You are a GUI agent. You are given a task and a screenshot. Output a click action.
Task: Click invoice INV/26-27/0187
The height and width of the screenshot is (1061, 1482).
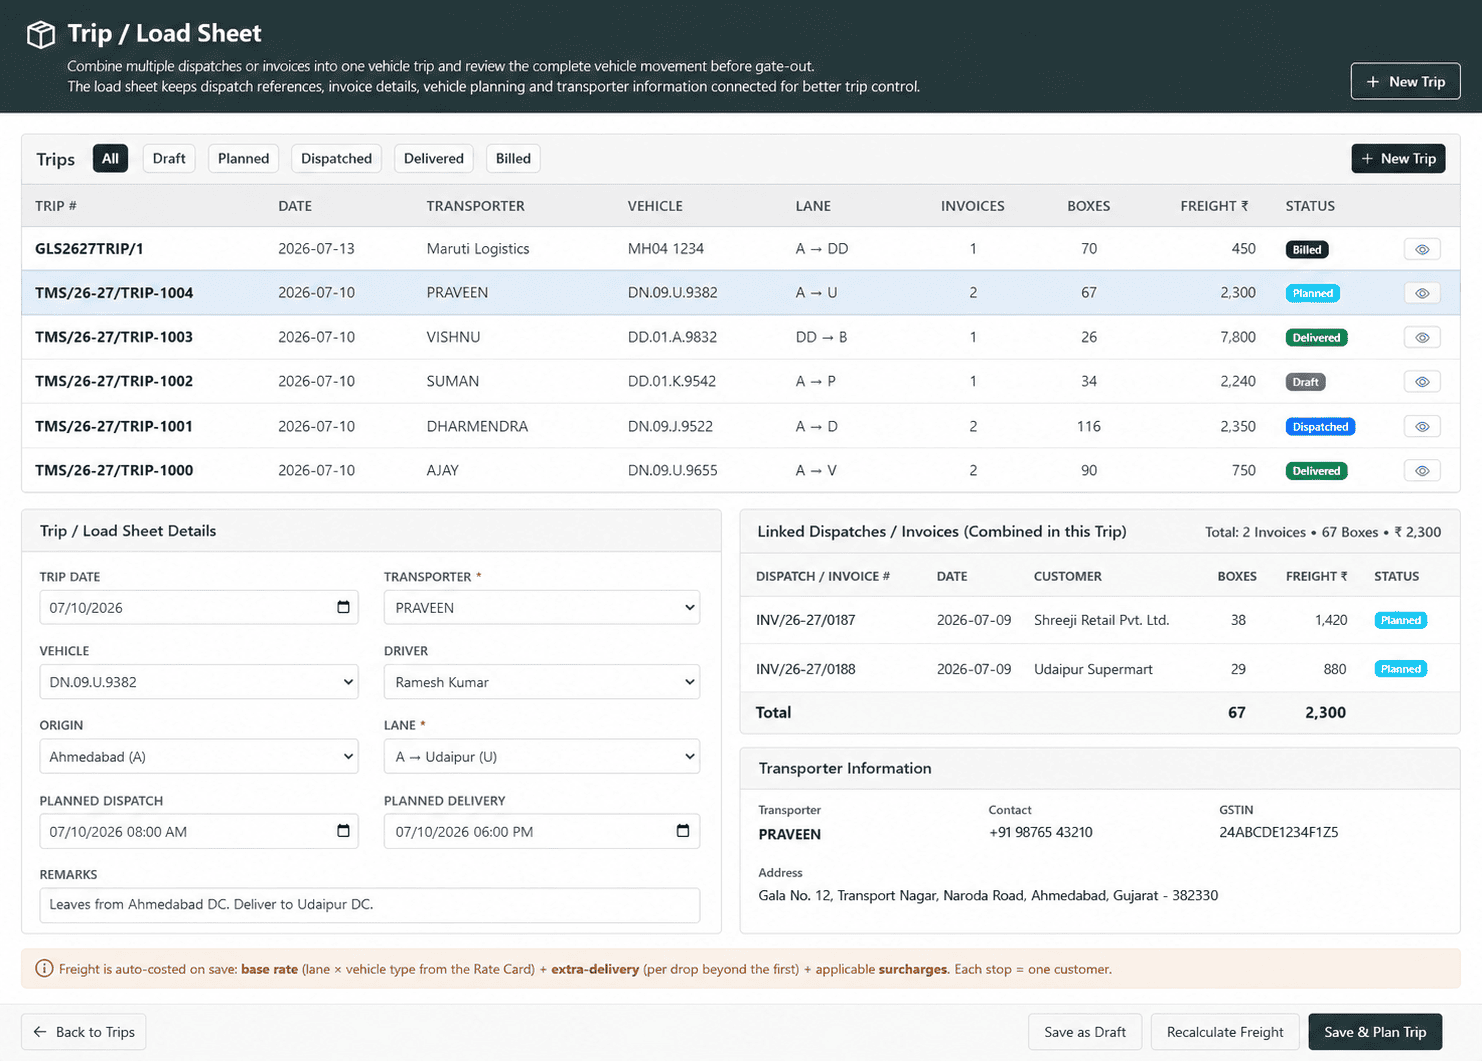tap(806, 620)
